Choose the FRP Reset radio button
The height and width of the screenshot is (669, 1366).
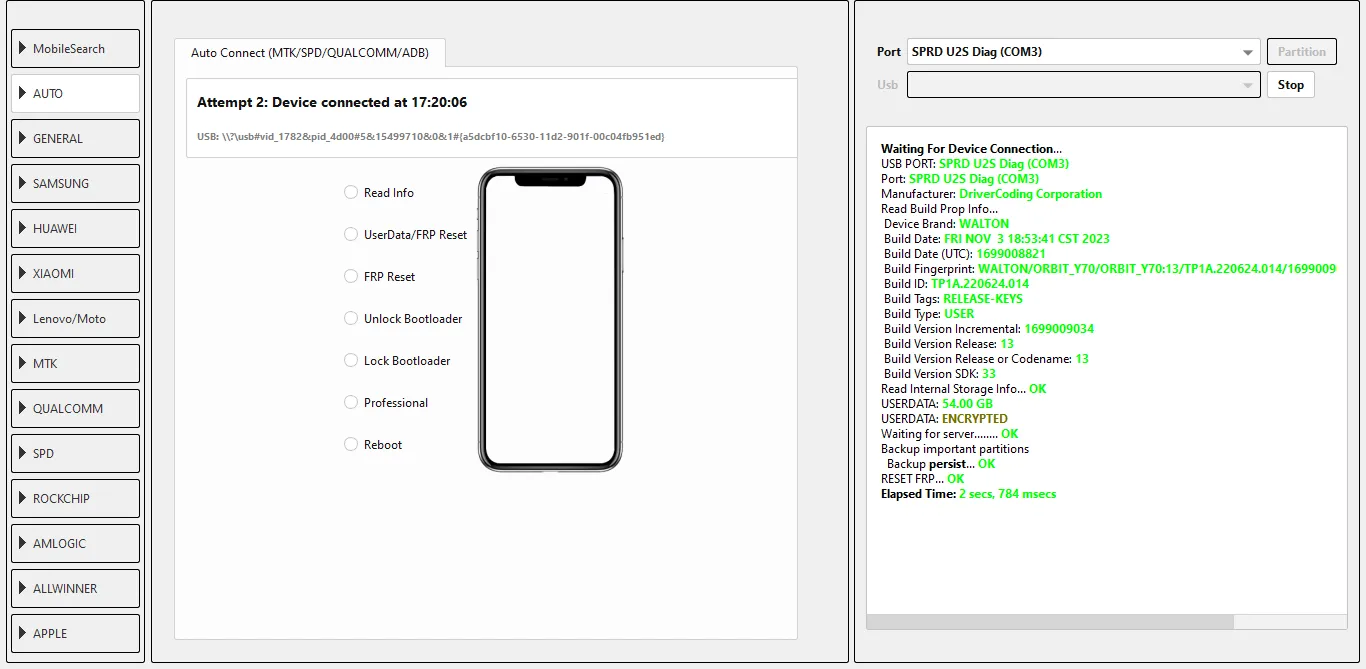click(x=351, y=277)
